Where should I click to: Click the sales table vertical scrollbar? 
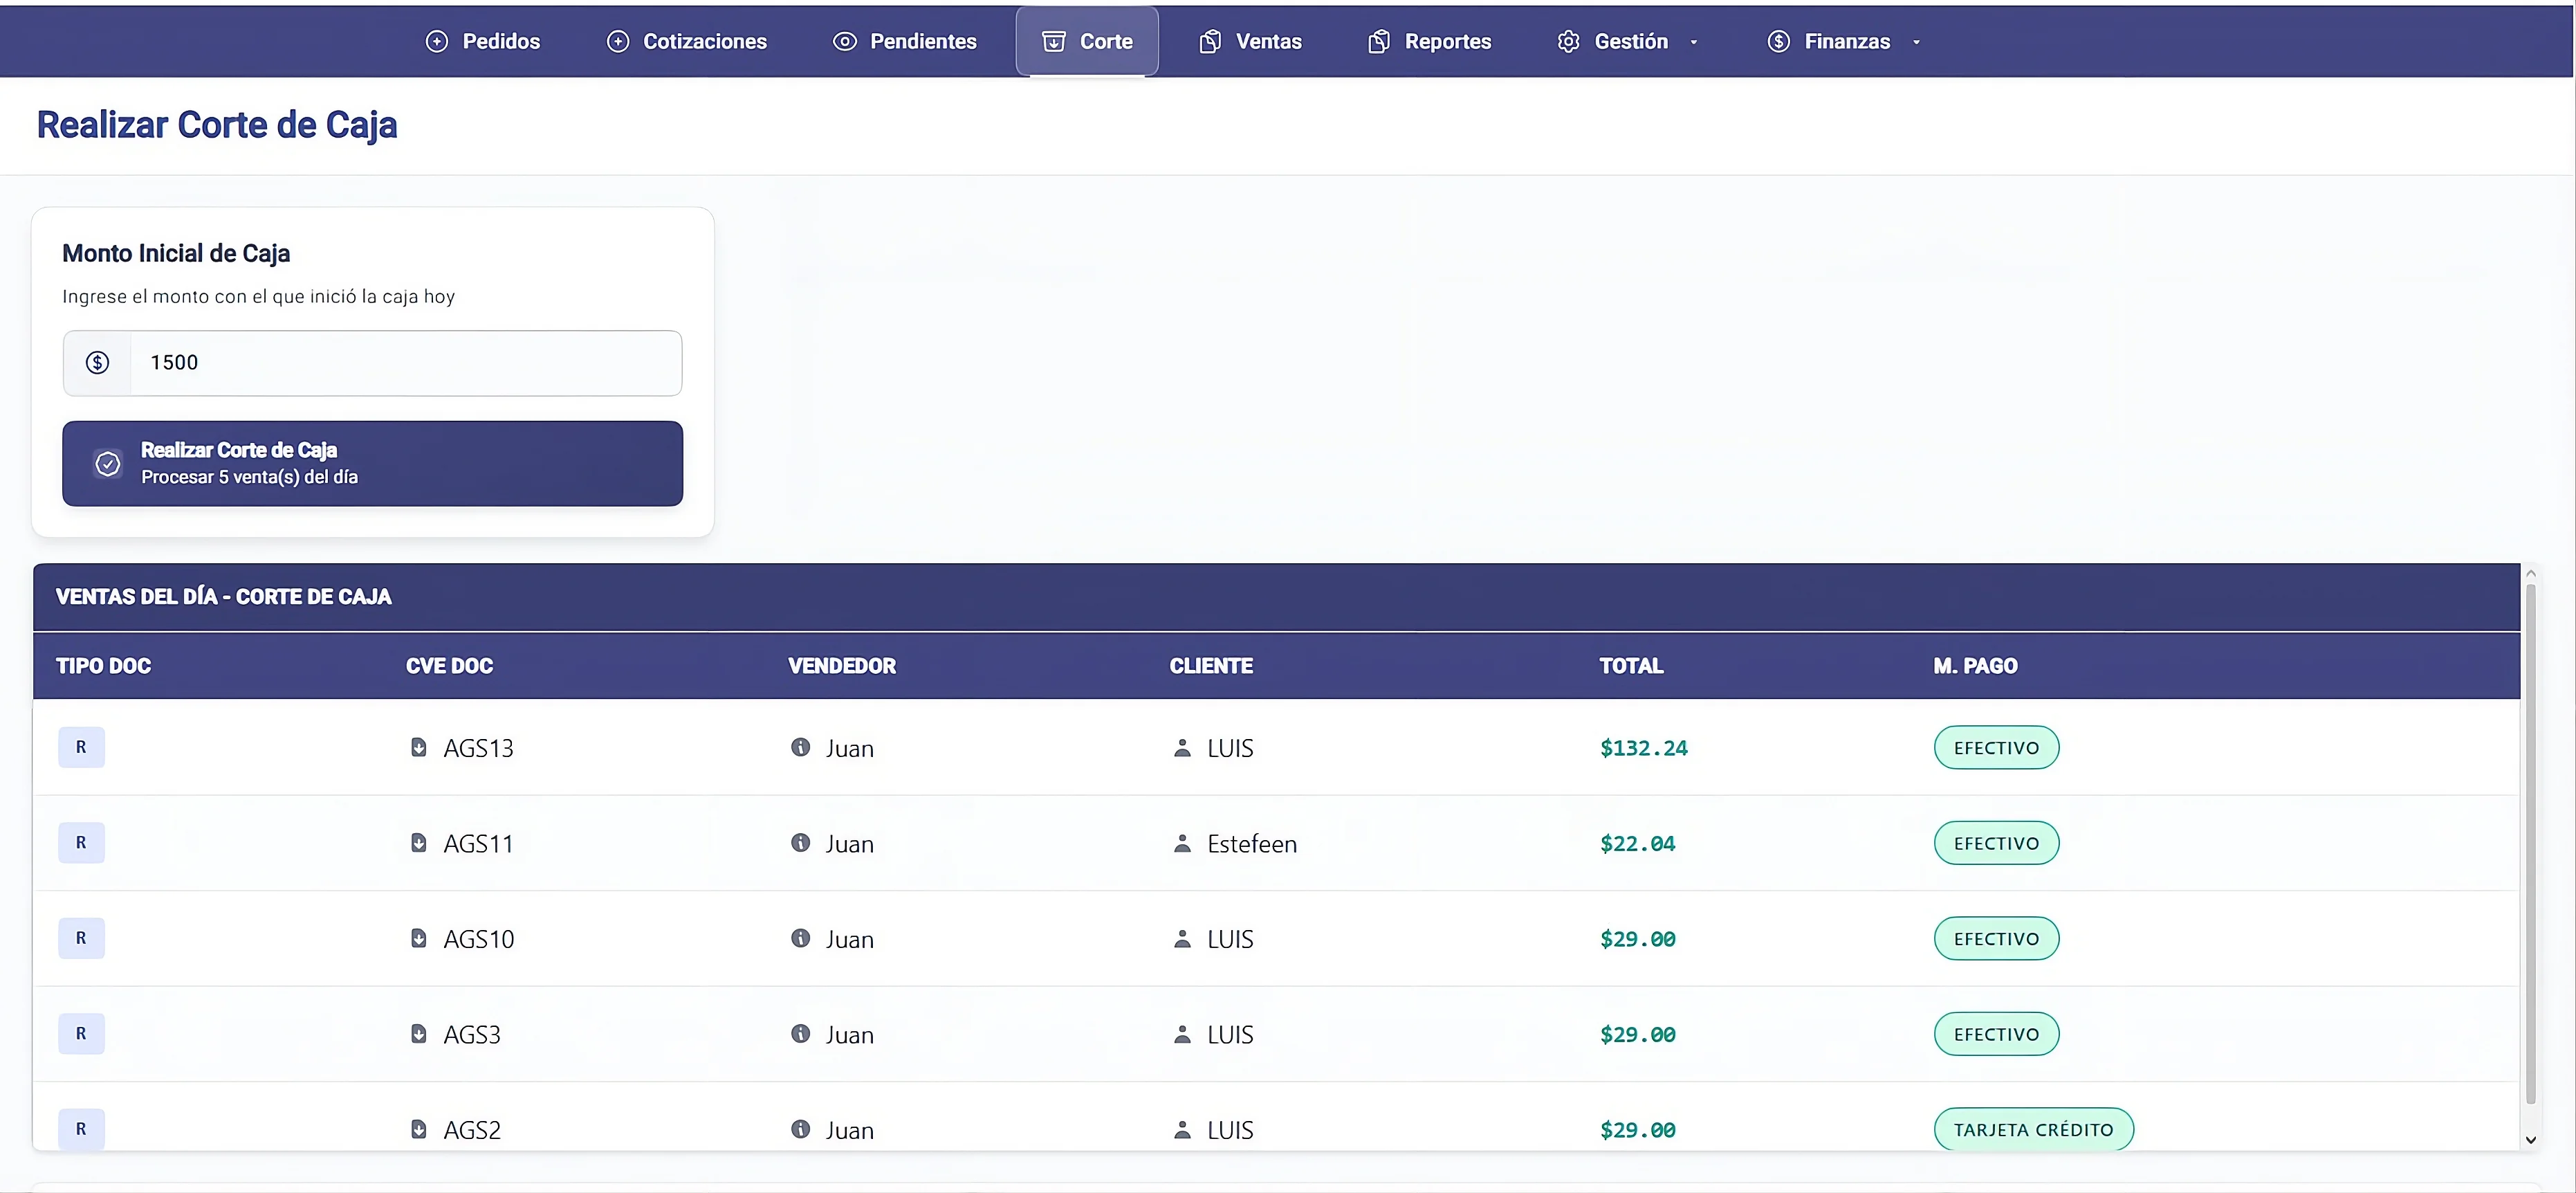(2531, 845)
